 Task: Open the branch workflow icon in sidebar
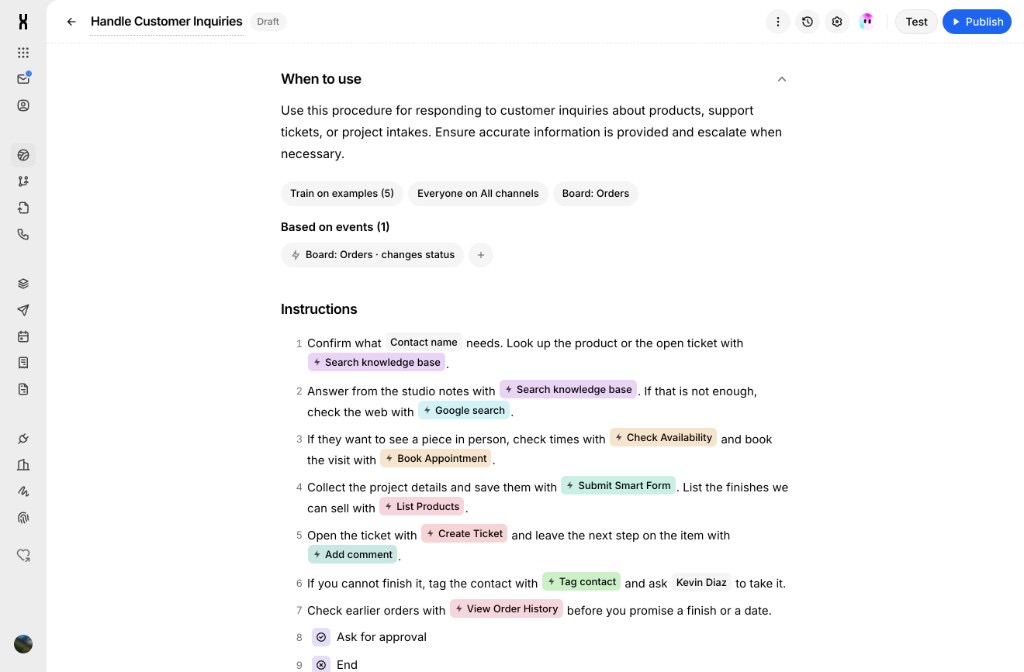click(23, 181)
